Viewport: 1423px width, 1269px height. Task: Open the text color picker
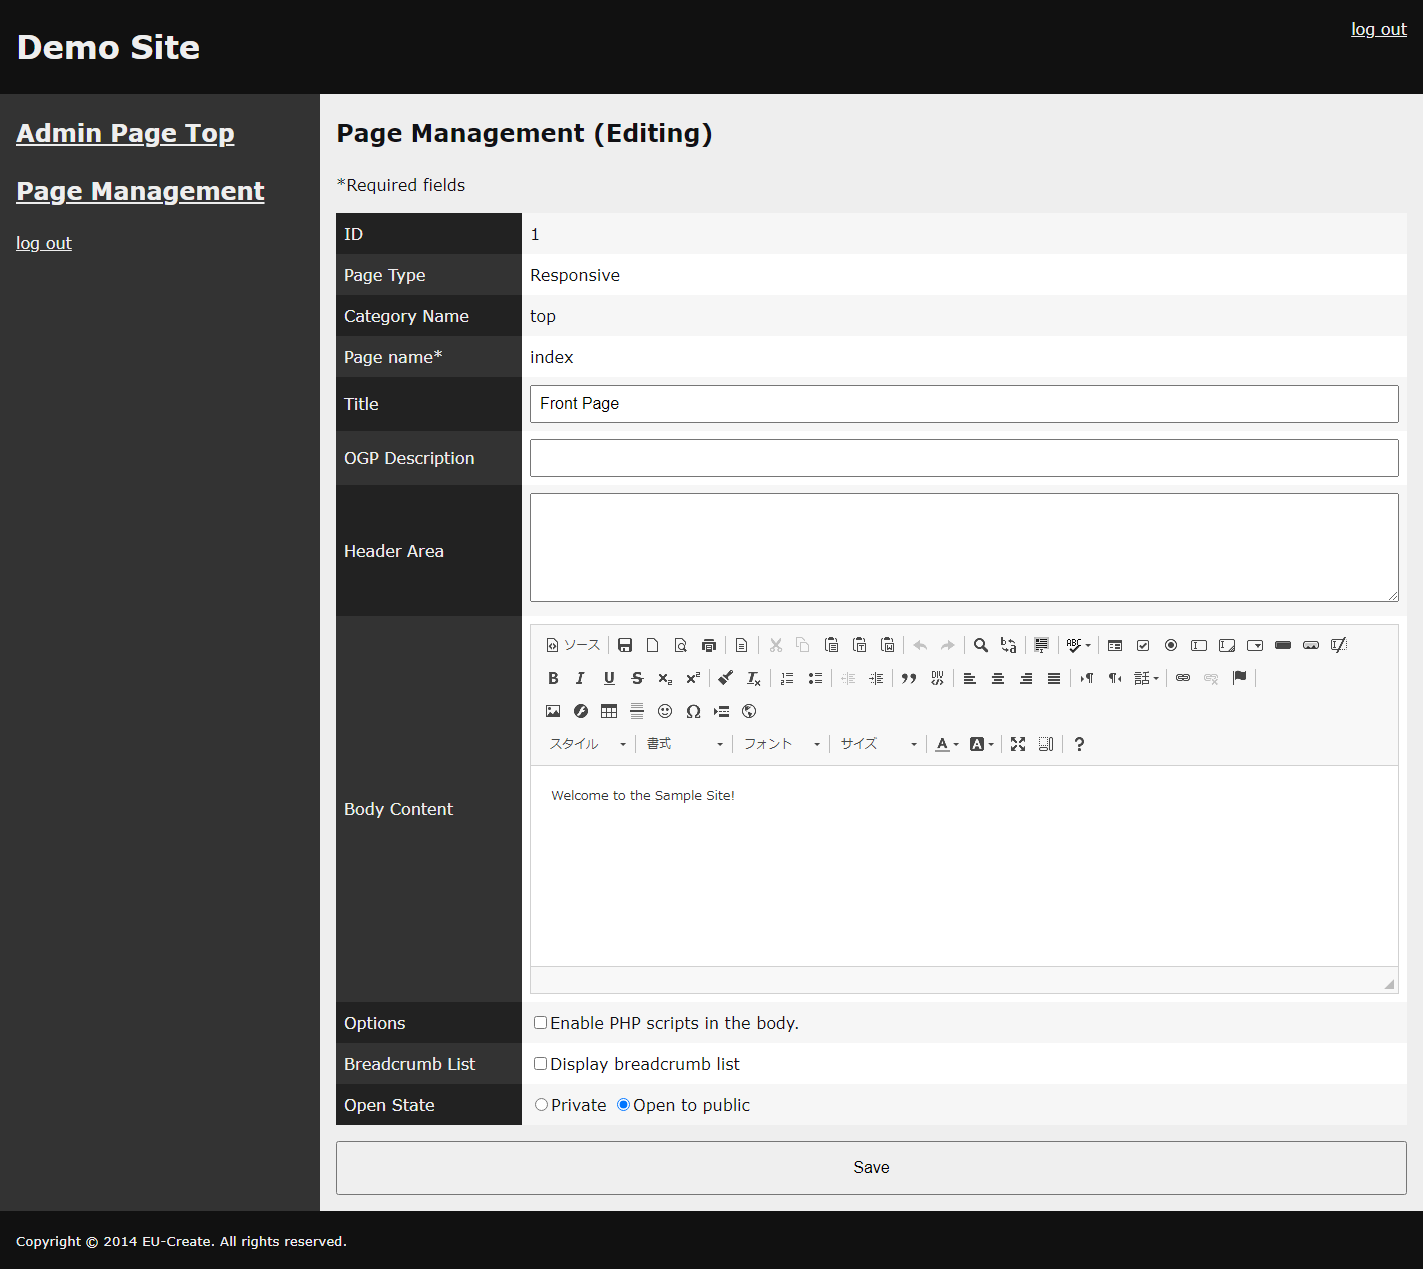(945, 744)
